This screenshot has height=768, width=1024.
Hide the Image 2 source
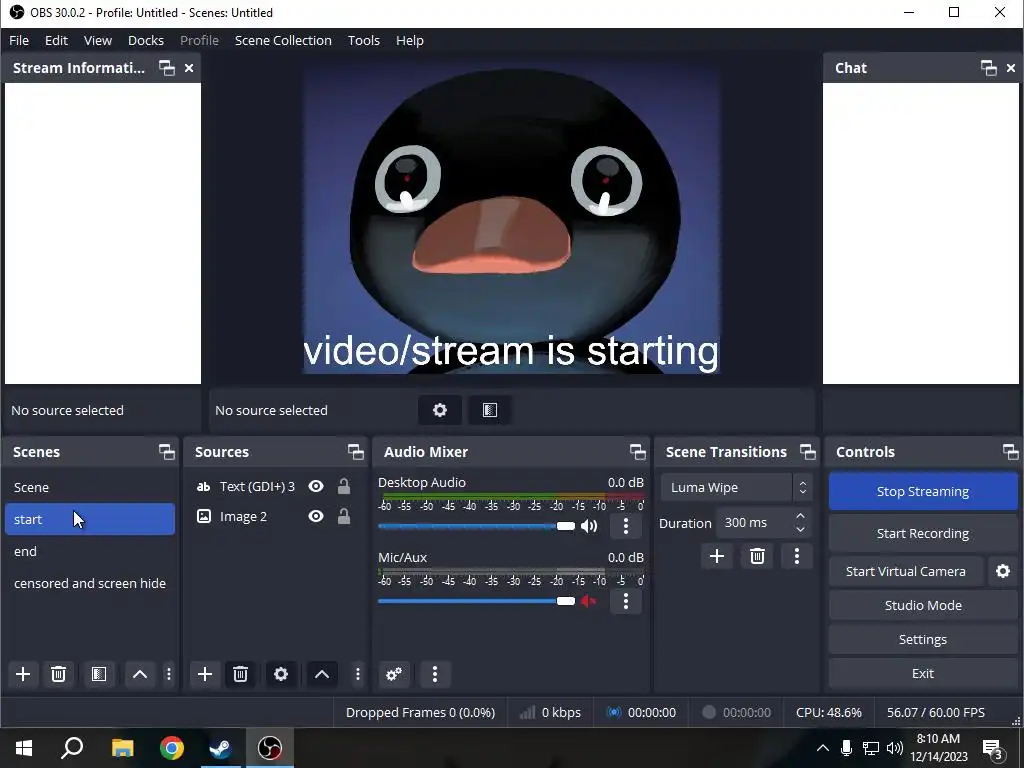(316, 517)
